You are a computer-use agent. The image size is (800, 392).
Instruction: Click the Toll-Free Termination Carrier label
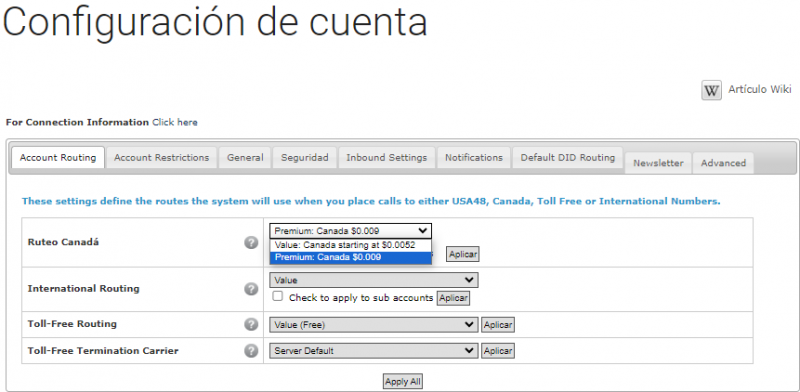tap(103, 351)
